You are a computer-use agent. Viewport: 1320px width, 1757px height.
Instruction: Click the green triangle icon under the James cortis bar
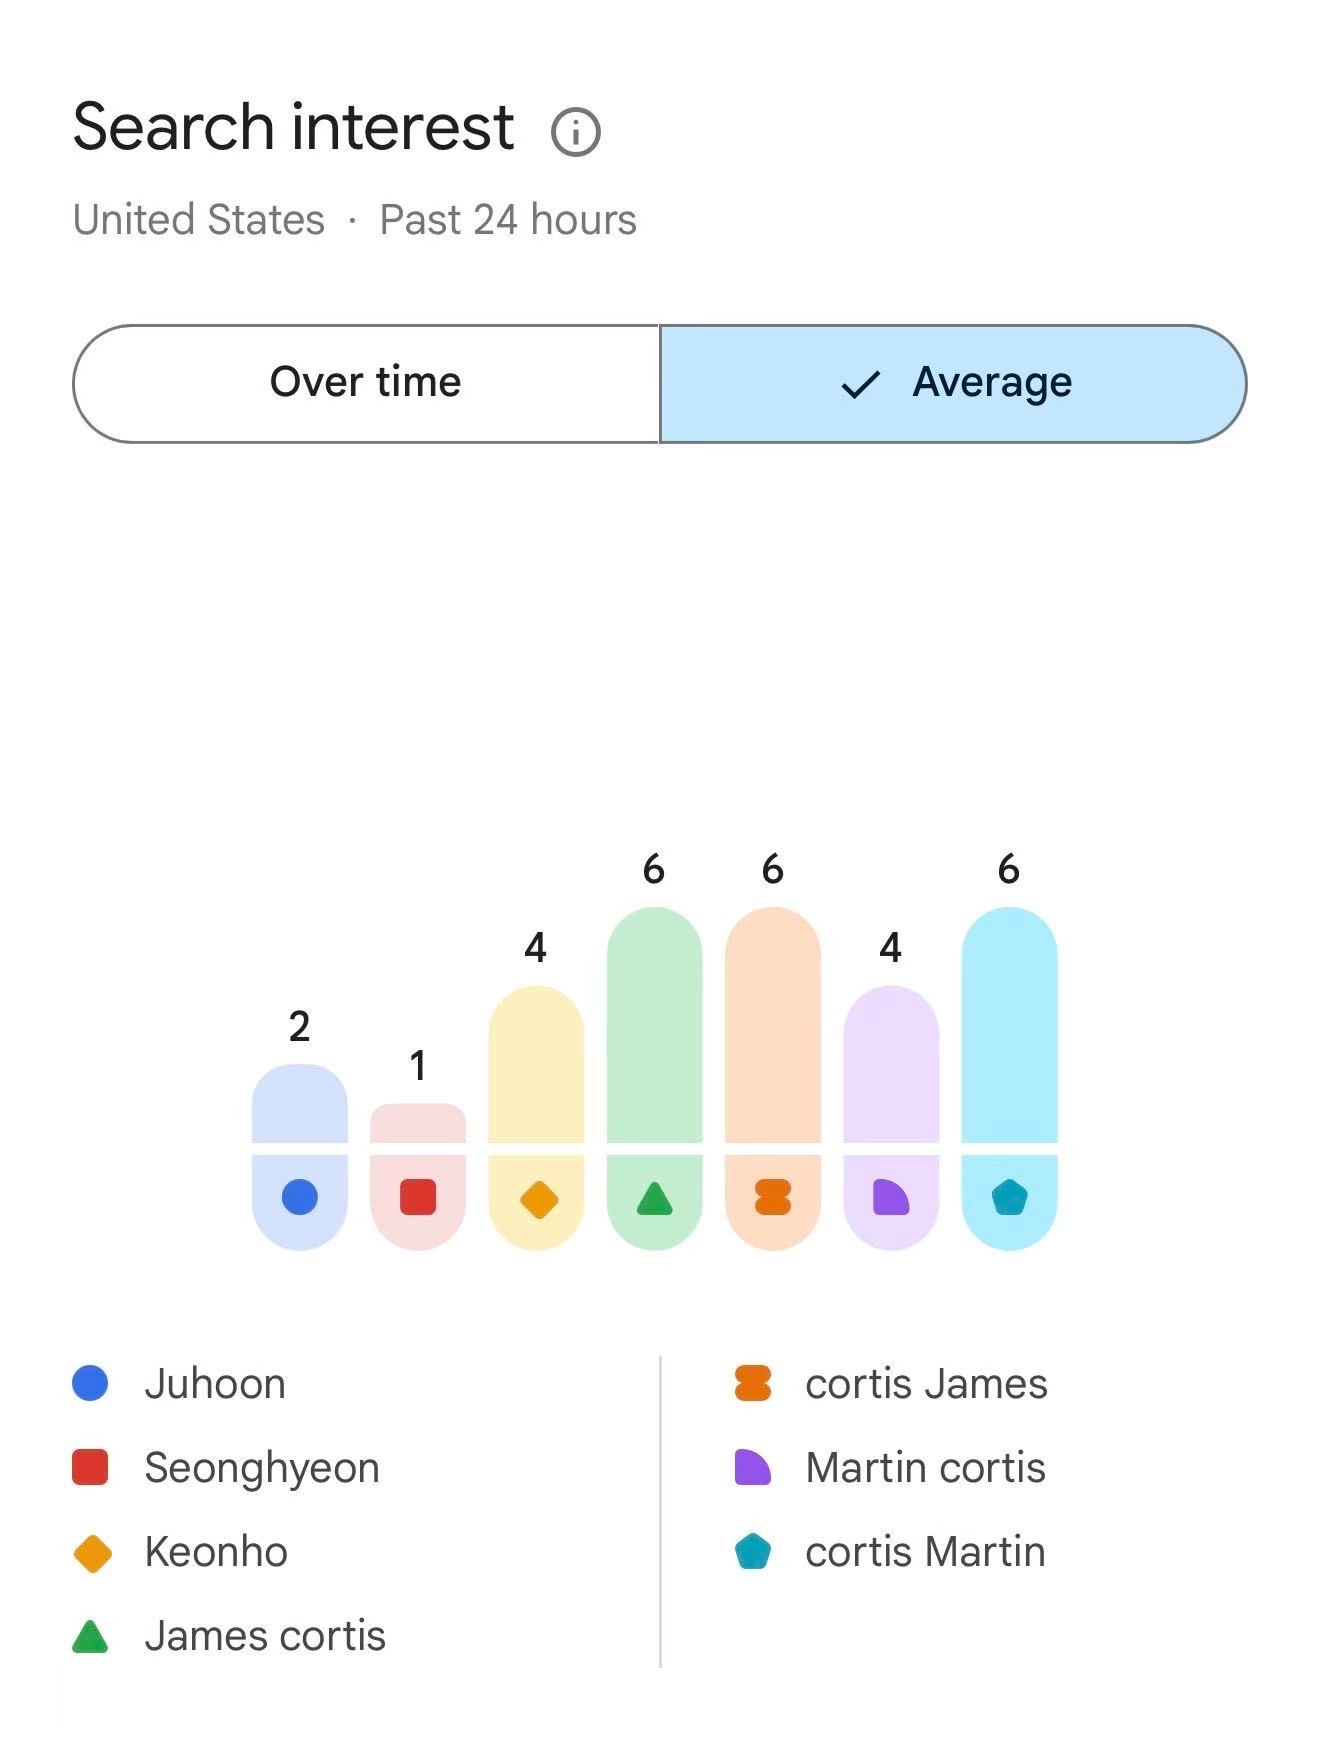point(655,1198)
